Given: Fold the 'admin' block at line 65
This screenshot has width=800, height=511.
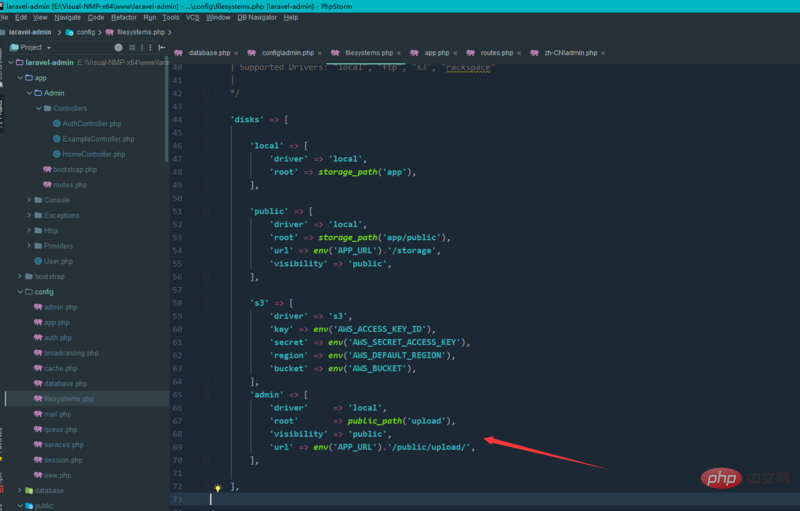Looking at the screenshot, I should (x=206, y=395).
